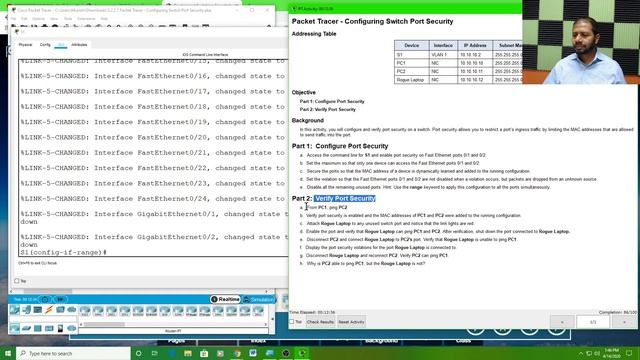Open Google Chrome from the taskbar
This screenshot has width=640, height=360.
point(237,353)
